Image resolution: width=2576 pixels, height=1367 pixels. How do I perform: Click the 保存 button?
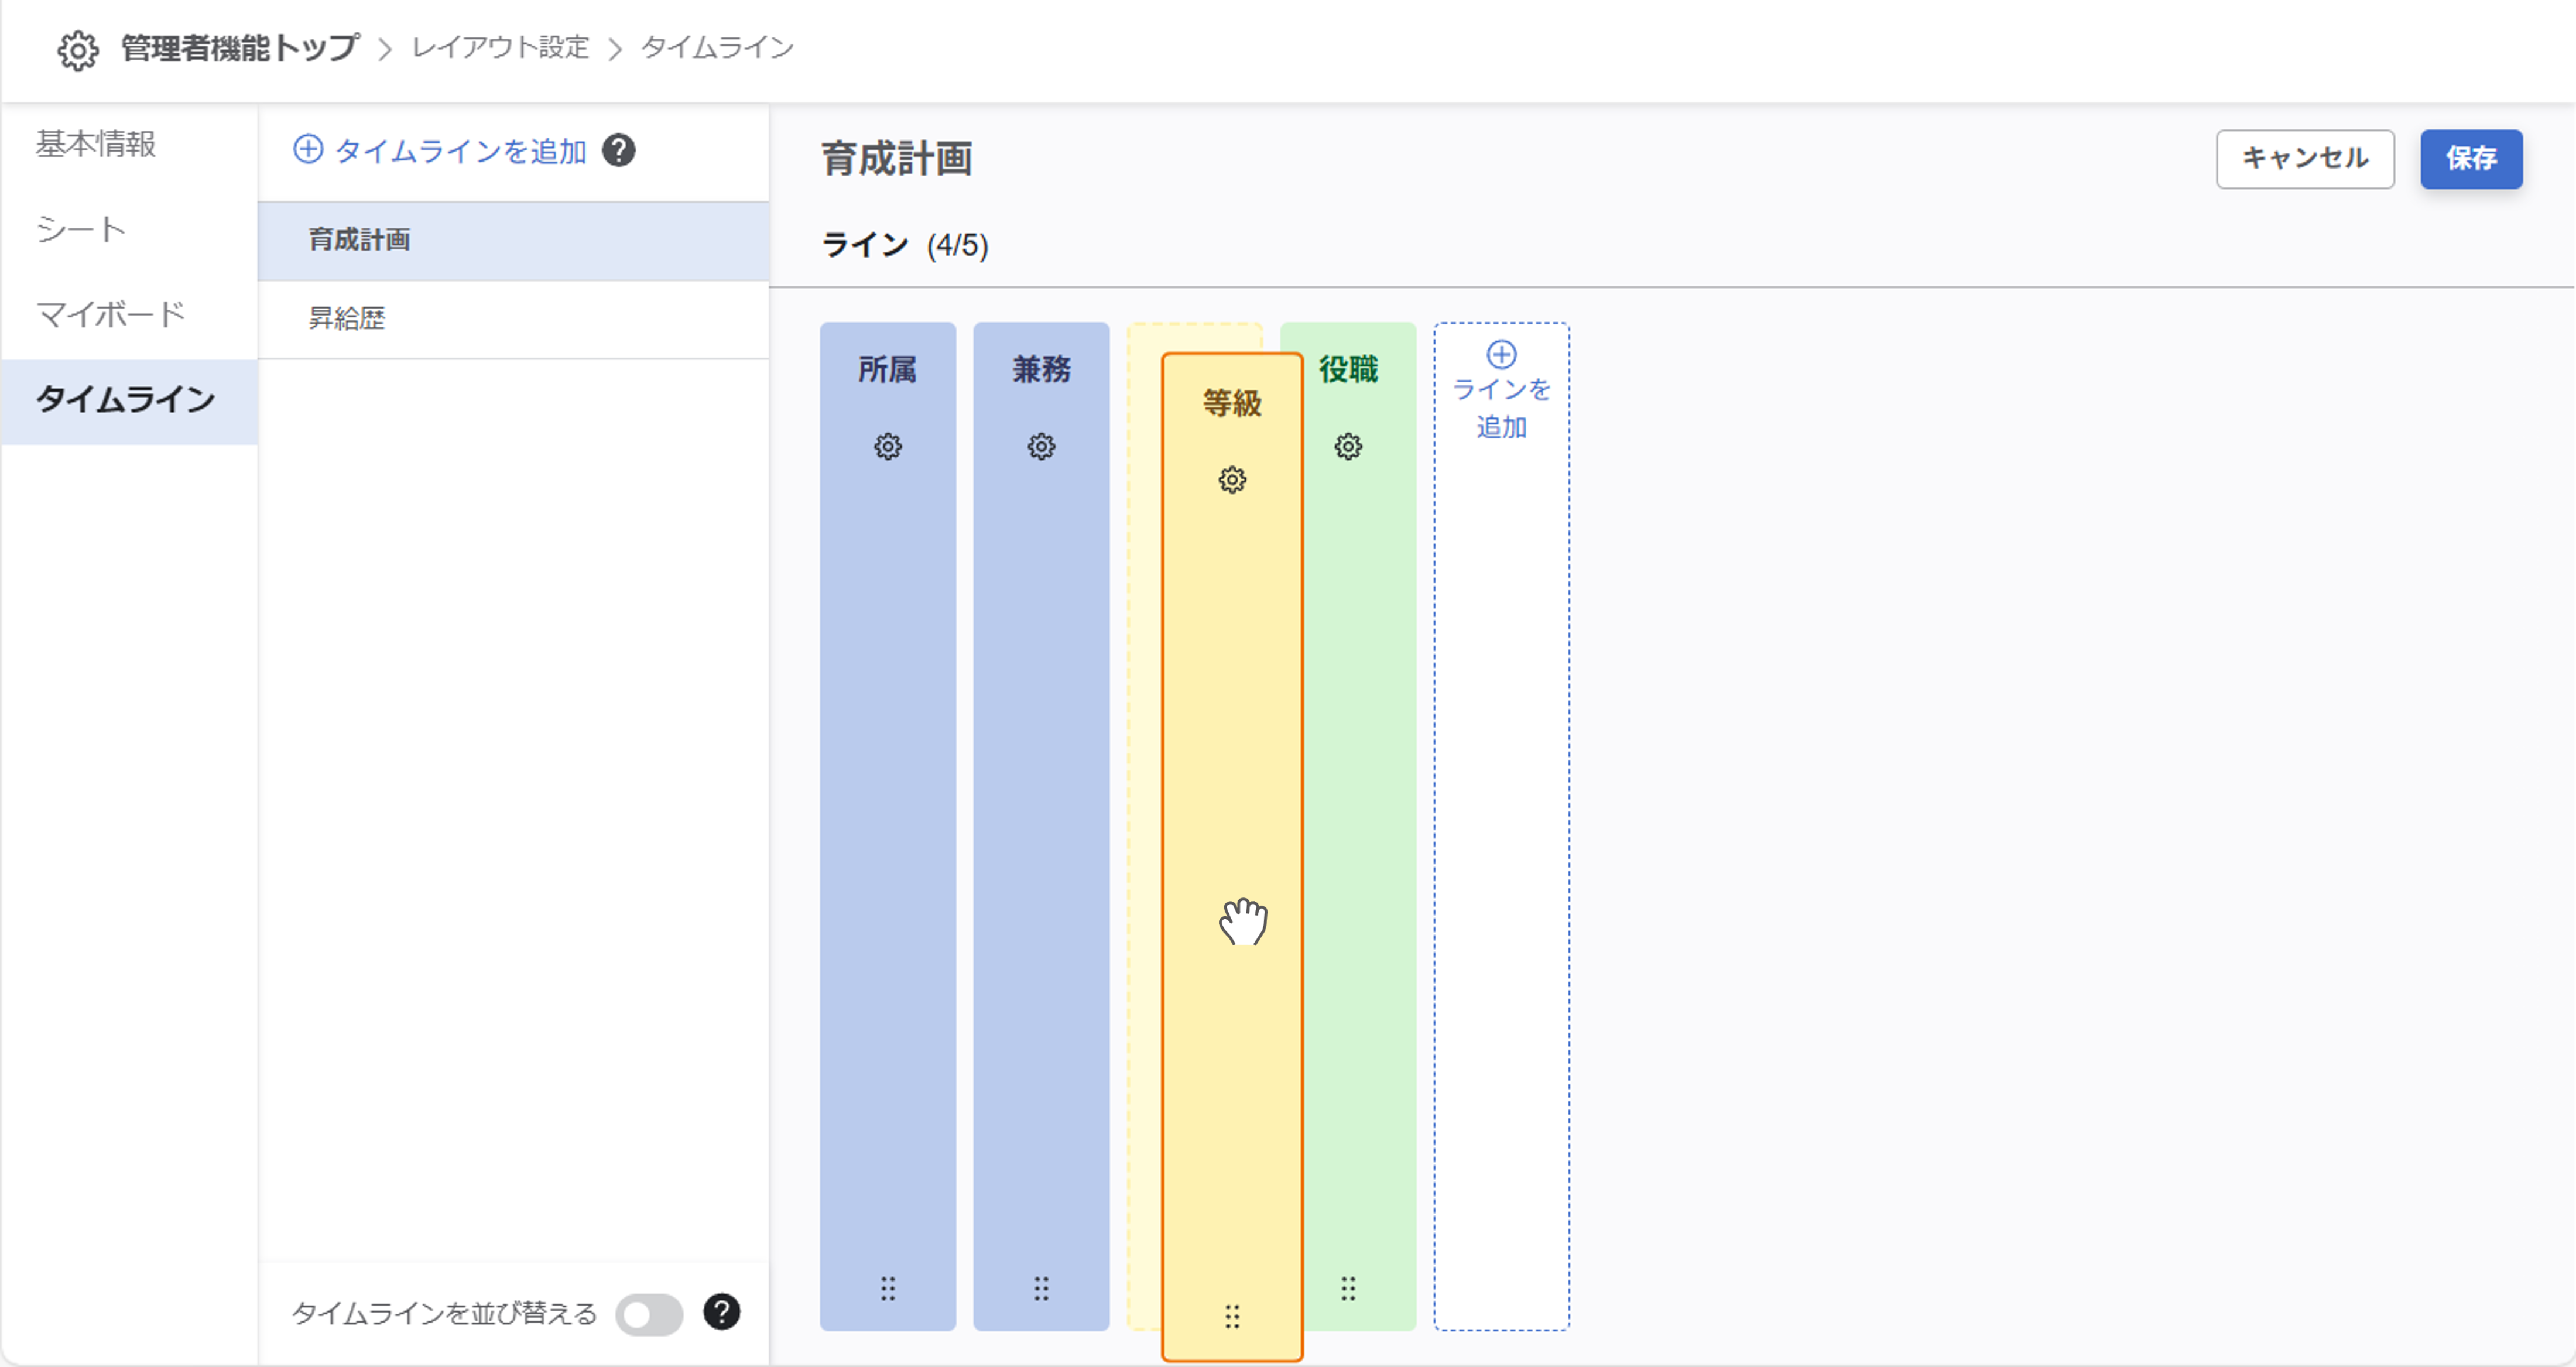pos(2471,159)
